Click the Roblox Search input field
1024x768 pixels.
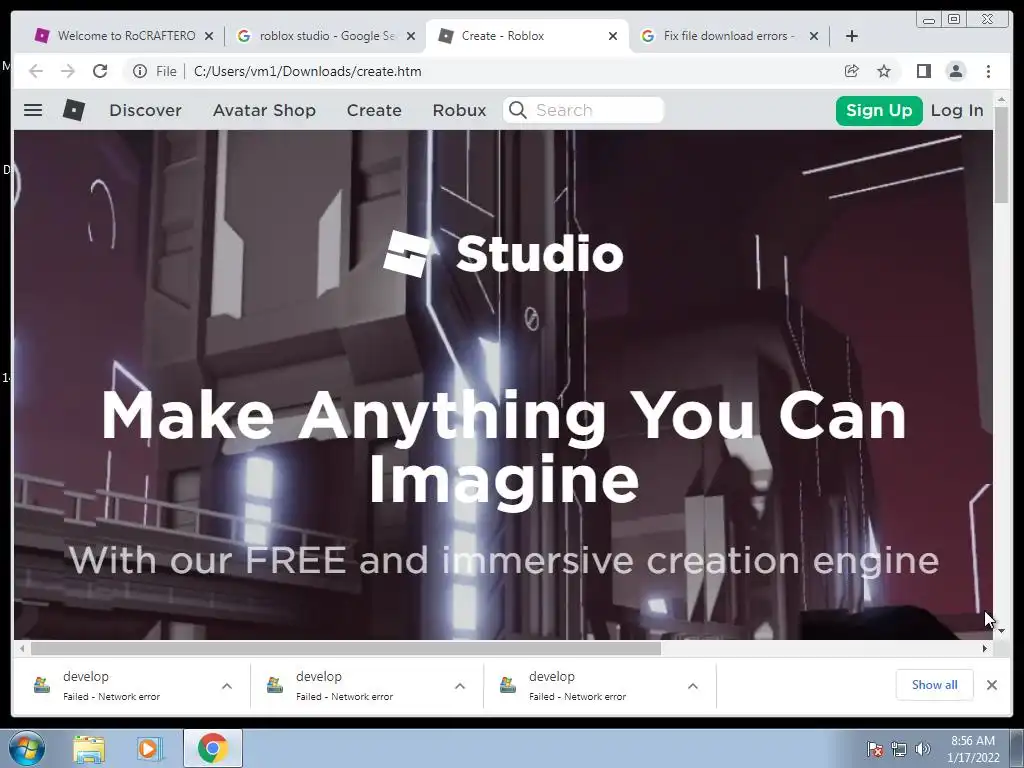pos(583,110)
